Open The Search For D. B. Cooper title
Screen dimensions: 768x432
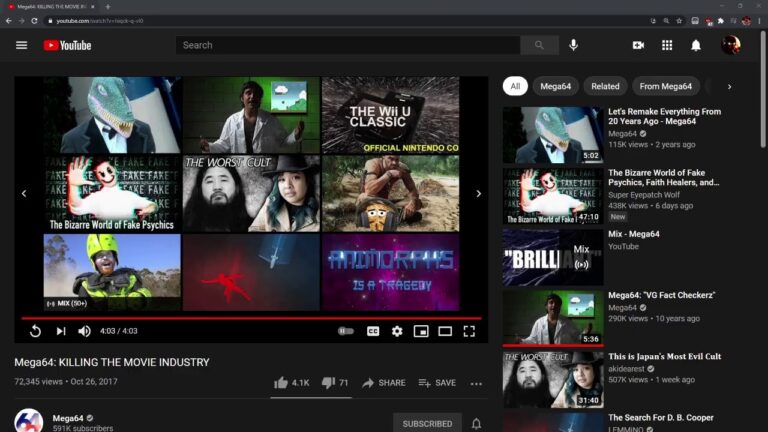(x=661, y=418)
